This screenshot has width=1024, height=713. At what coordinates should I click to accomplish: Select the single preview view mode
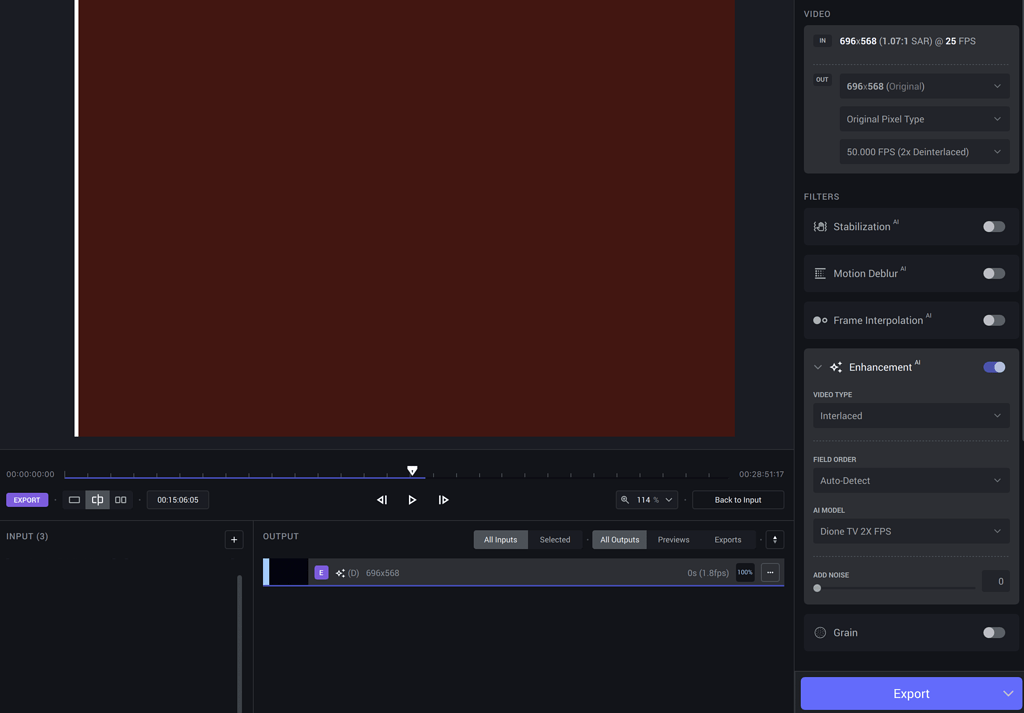tap(74, 499)
